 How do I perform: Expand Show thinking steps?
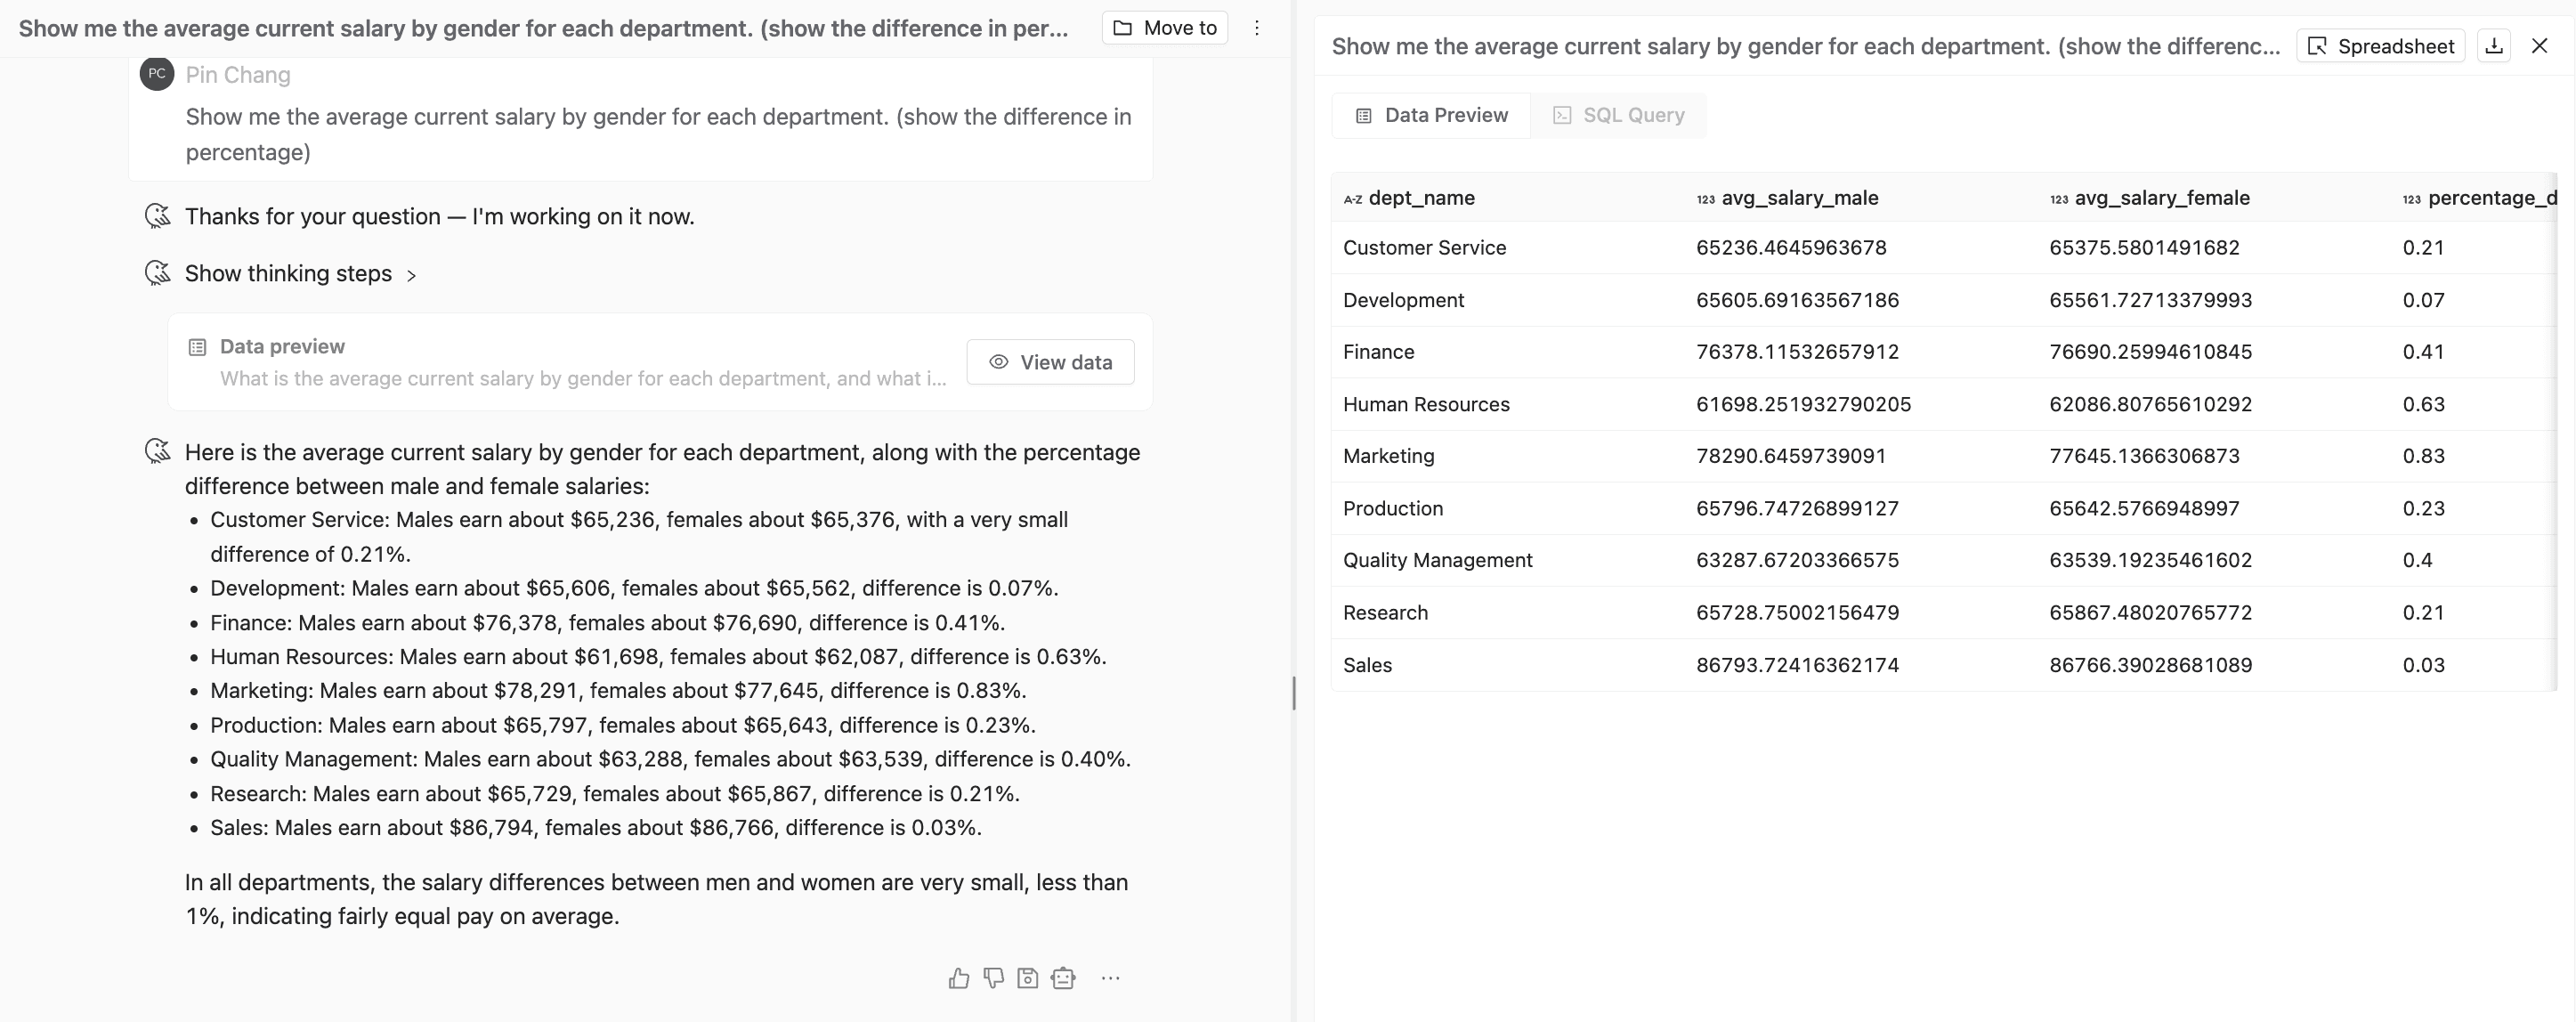point(300,274)
